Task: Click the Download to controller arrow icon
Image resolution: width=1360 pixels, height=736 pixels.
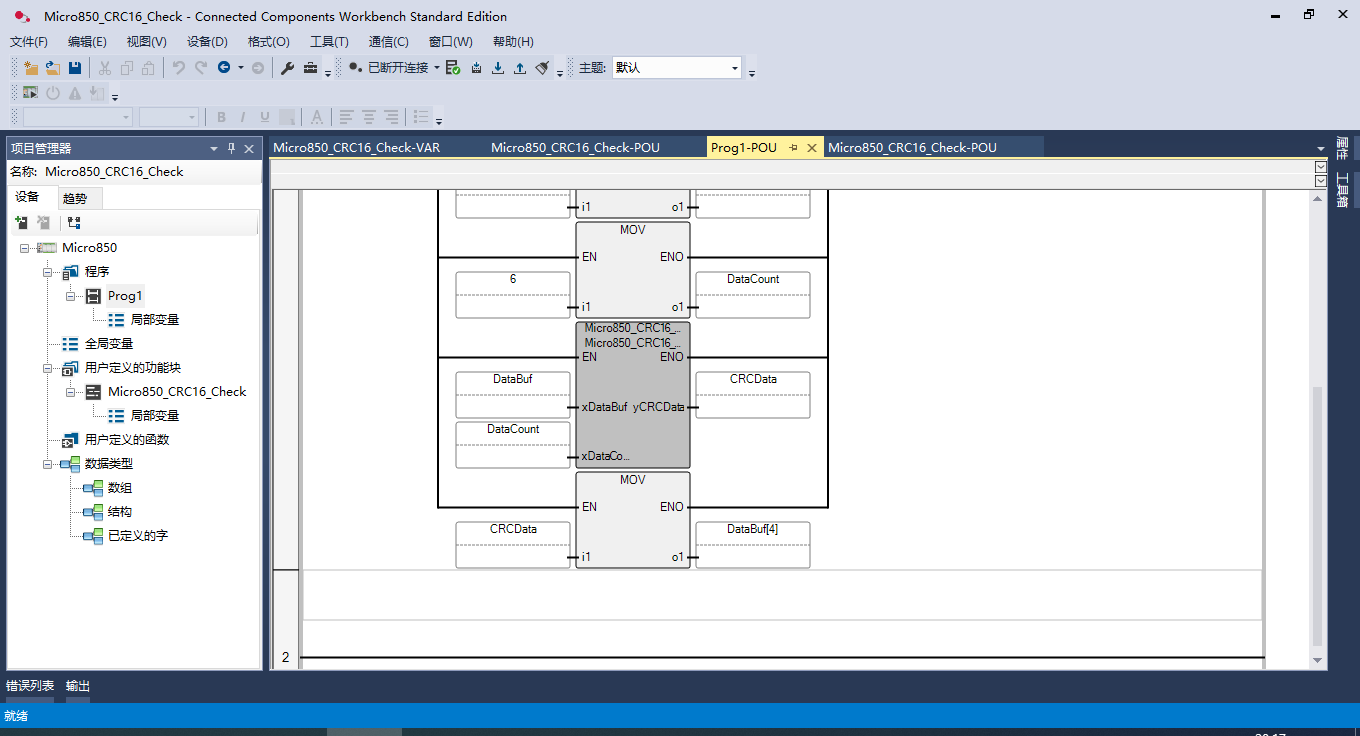Action: [498, 68]
